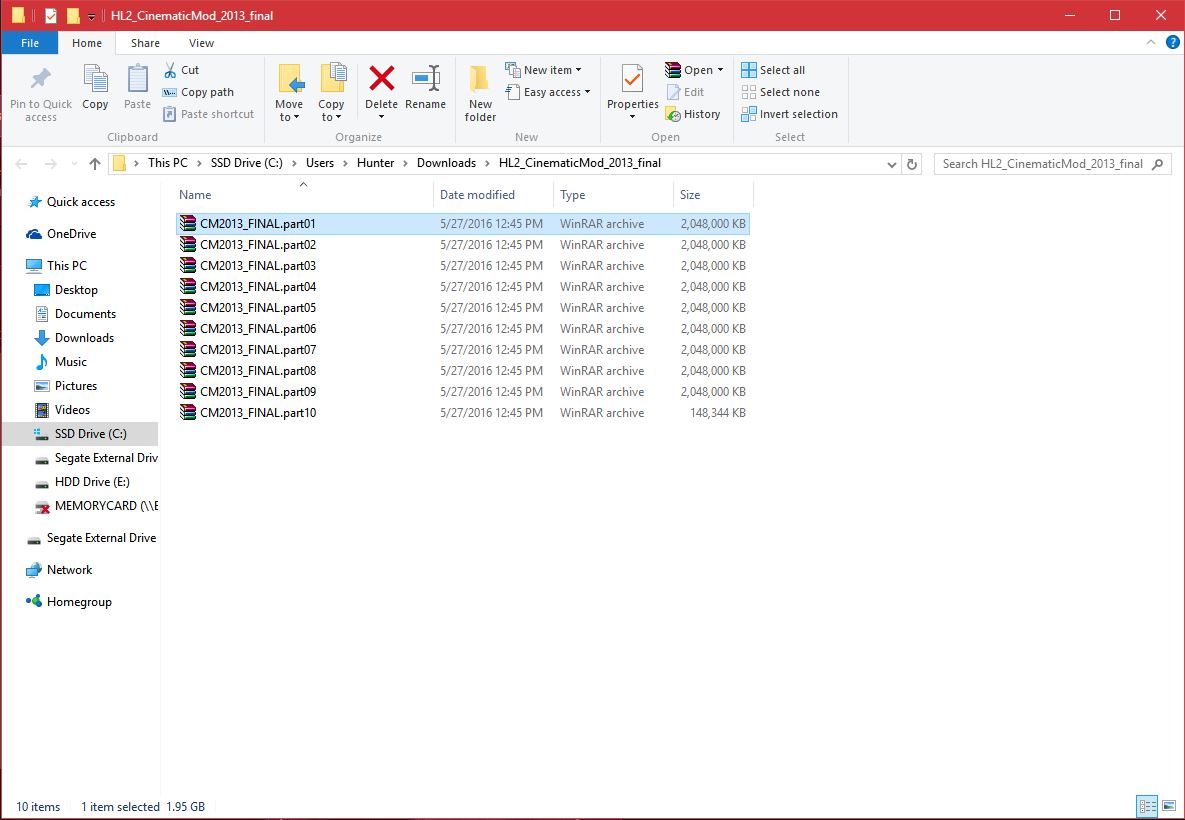Screen dimensions: 1185x820
Task: Click Select all
Action: coord(773,70)
